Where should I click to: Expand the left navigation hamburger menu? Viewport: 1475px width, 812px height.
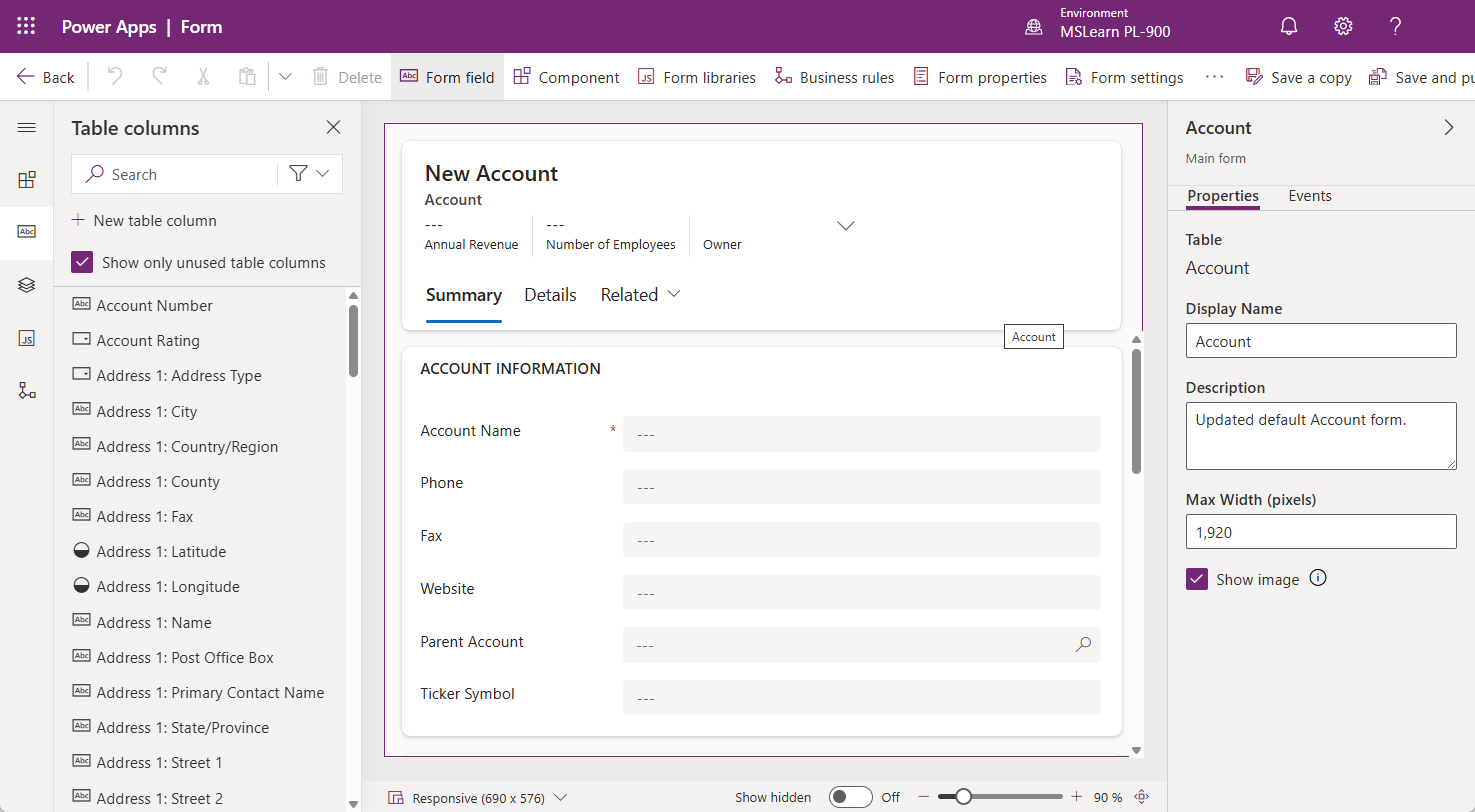pos(27,128)
